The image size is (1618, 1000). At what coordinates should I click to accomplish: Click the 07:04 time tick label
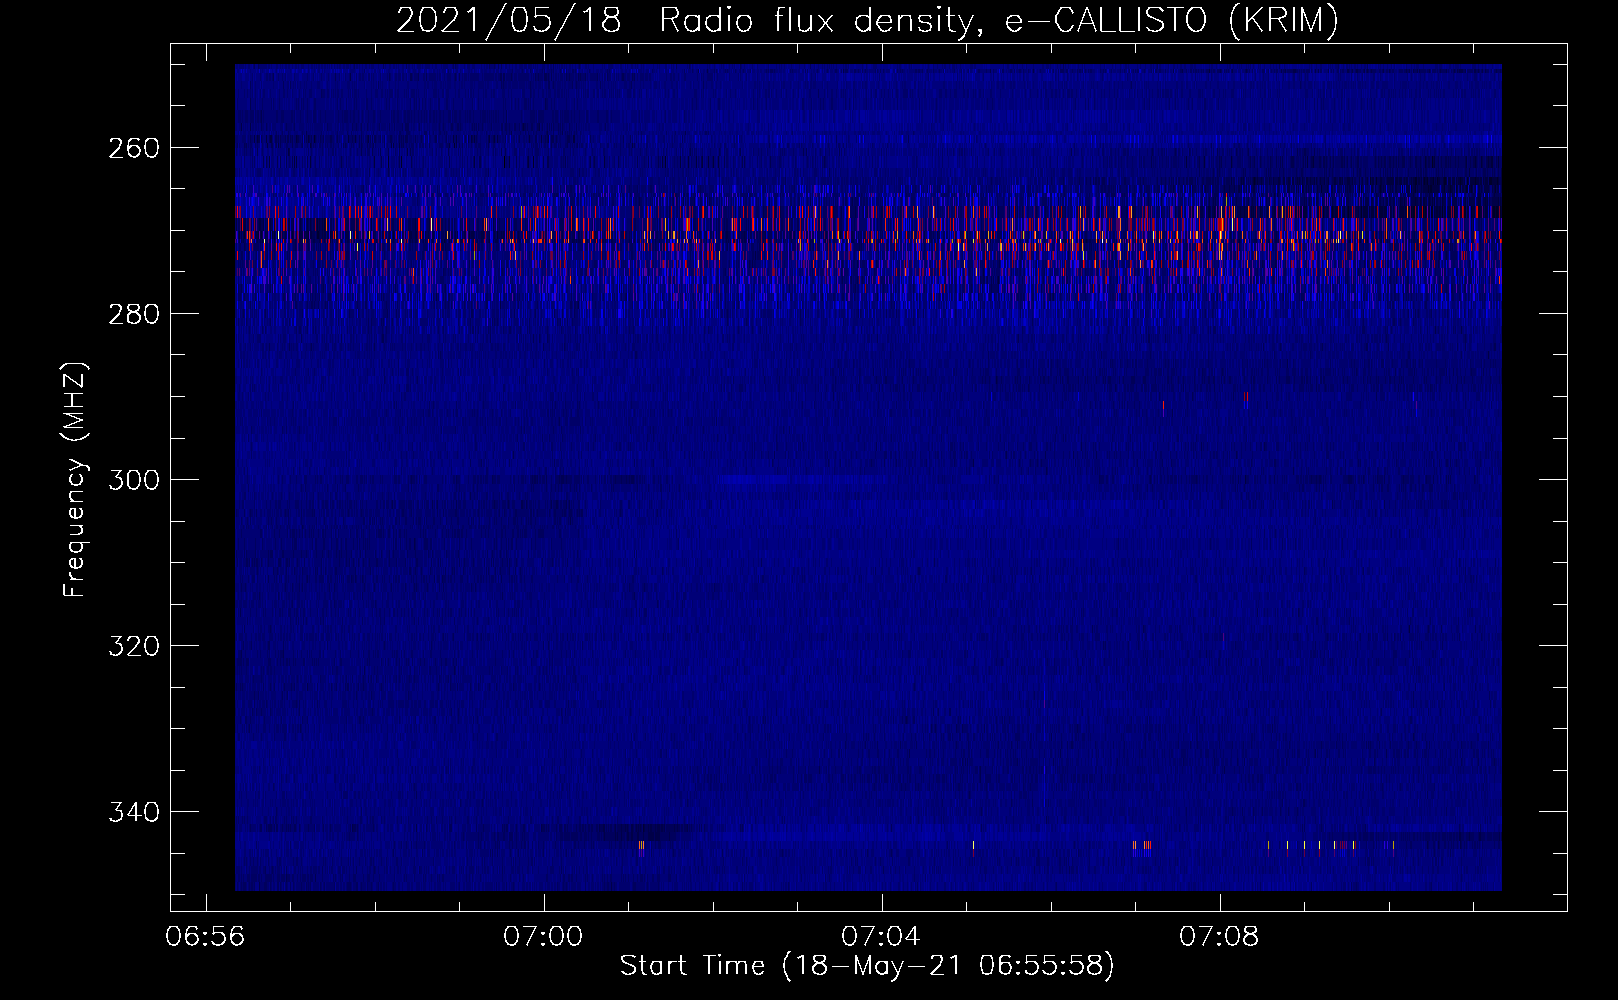(881, 937)
